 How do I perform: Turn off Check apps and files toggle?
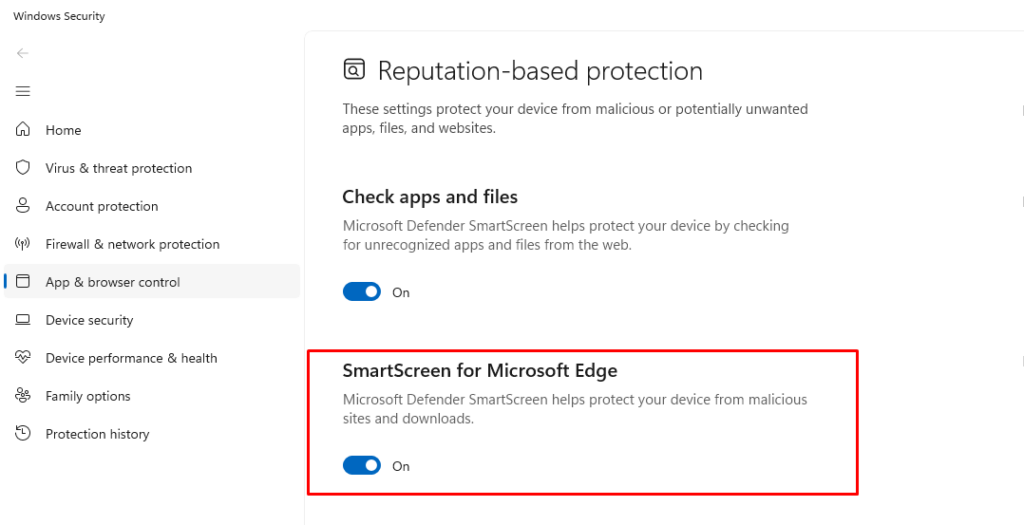click(362, 292)
